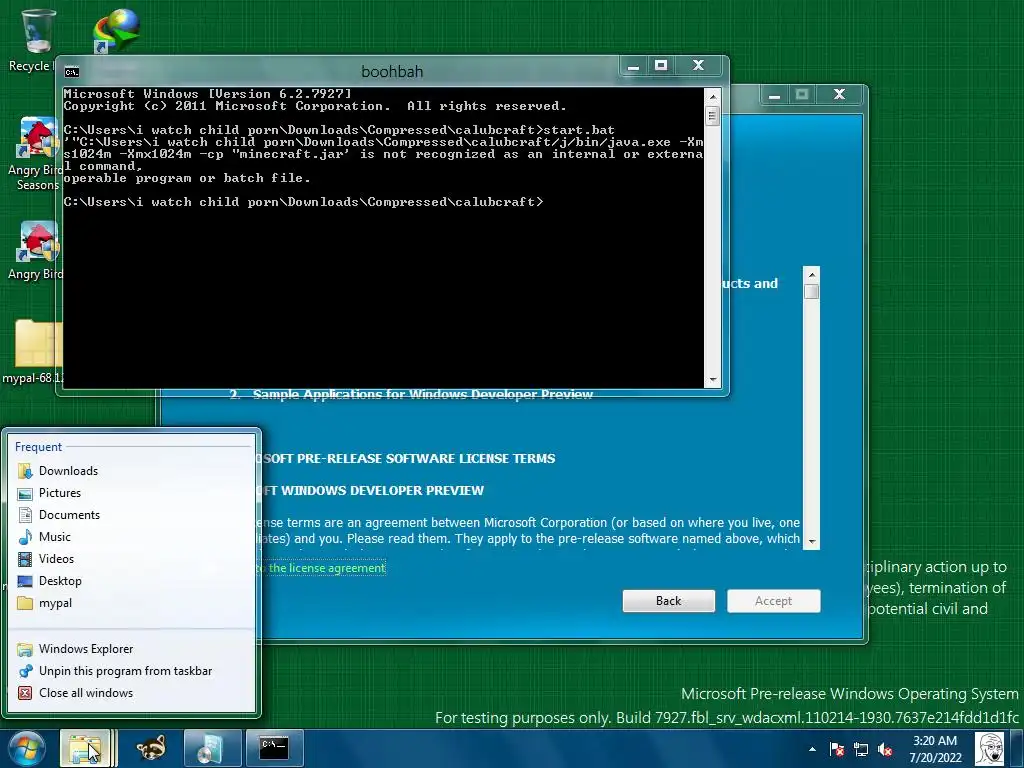1024x768 pixels.
Task: Open Videos from the jump list
Action: 131,559
